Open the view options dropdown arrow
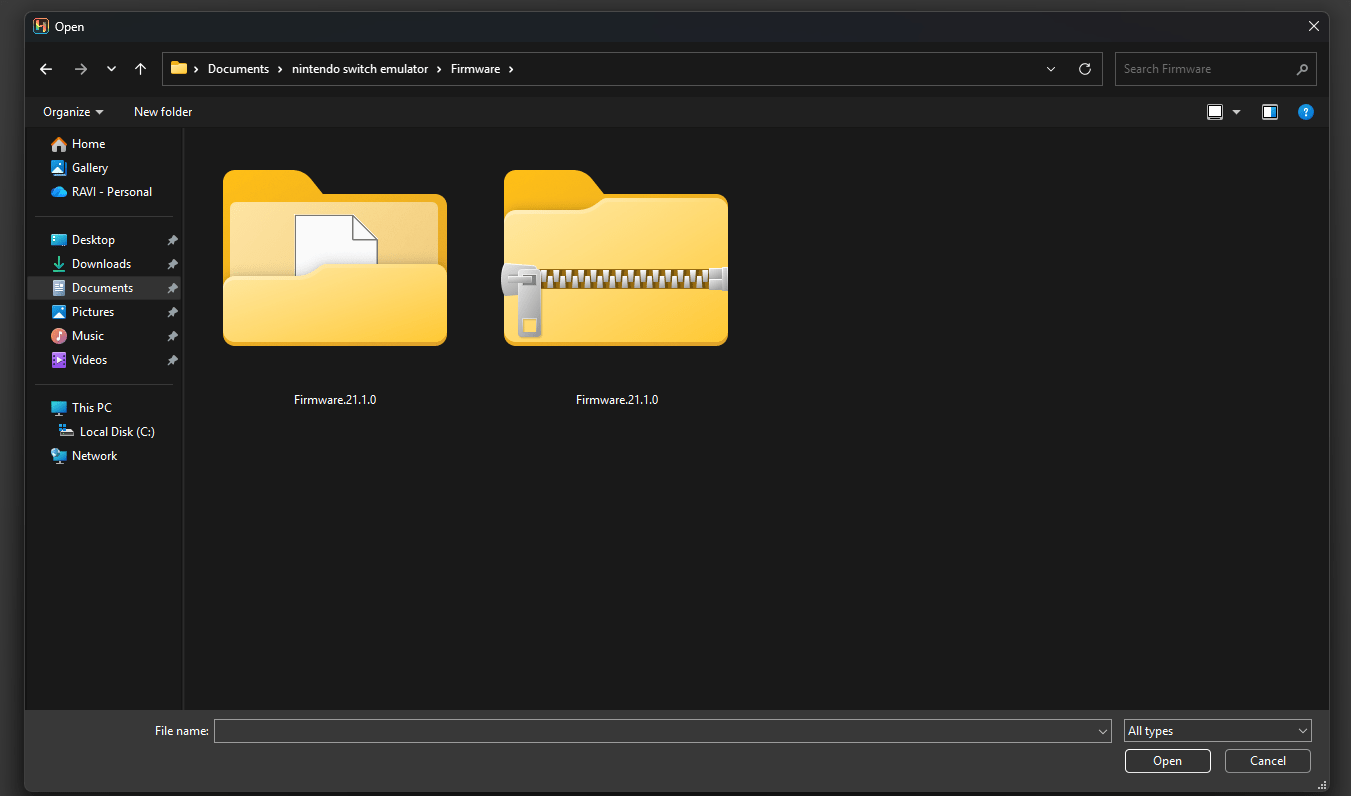The image size is (1351, 796). click(x=1236, y=111)
